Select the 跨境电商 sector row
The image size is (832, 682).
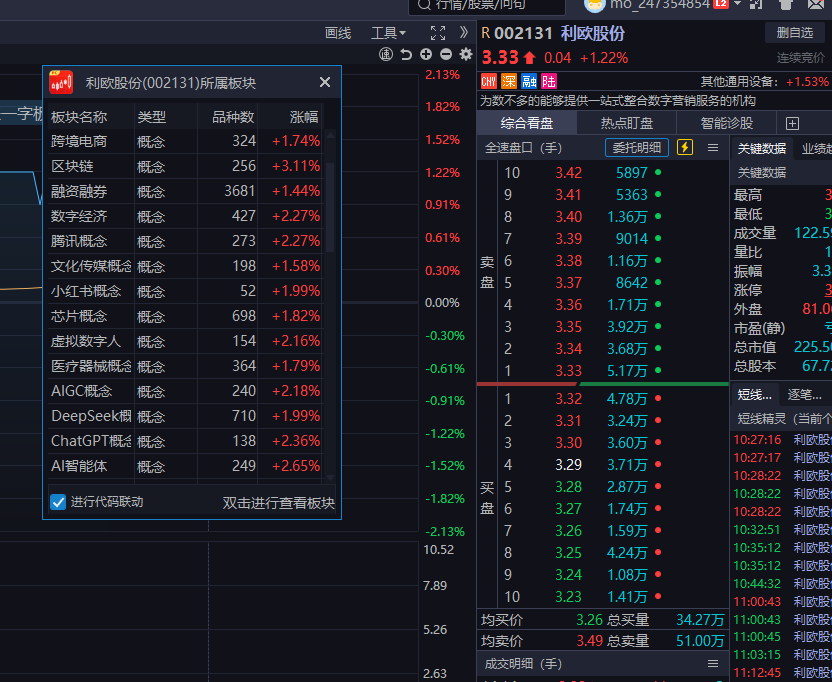tap(185, 141)
